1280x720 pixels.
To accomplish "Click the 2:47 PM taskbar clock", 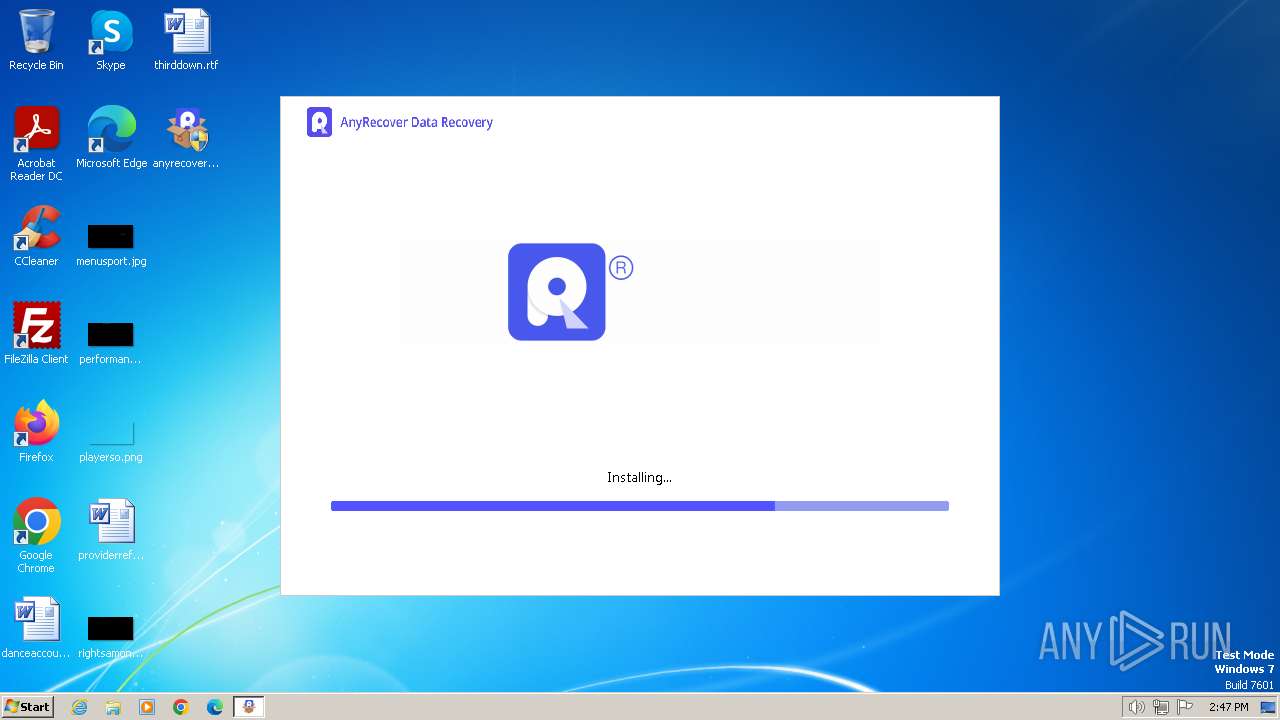I will pos(1228,707).
